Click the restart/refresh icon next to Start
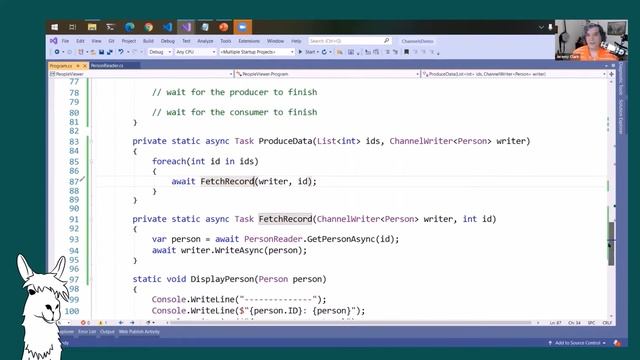640x360 pixels. (x=324, y=52)
